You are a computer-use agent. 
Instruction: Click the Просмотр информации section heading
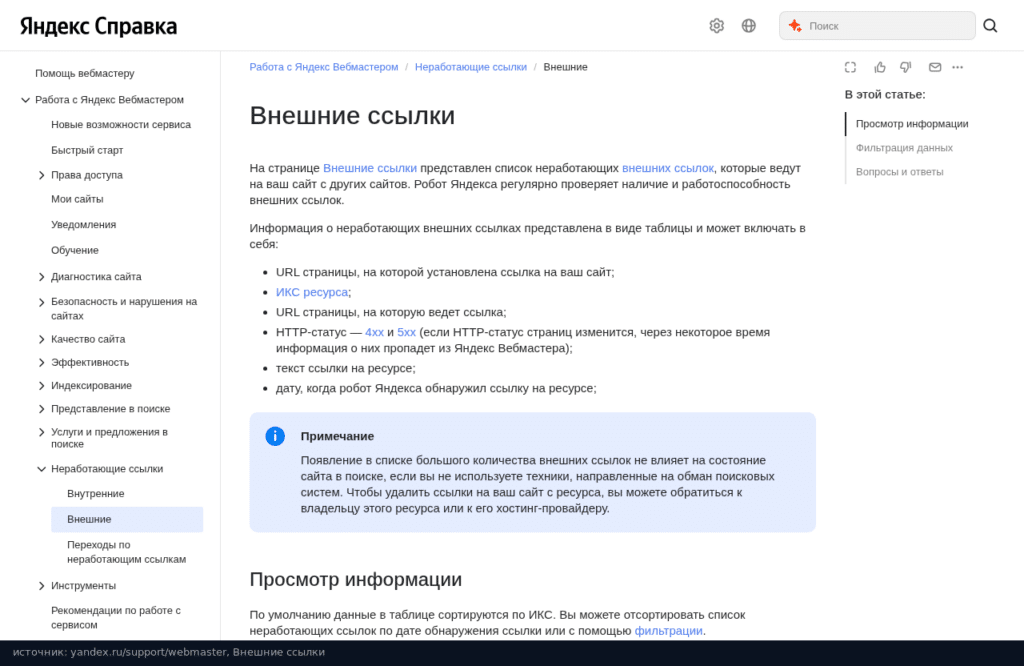(x=355, y=579)
